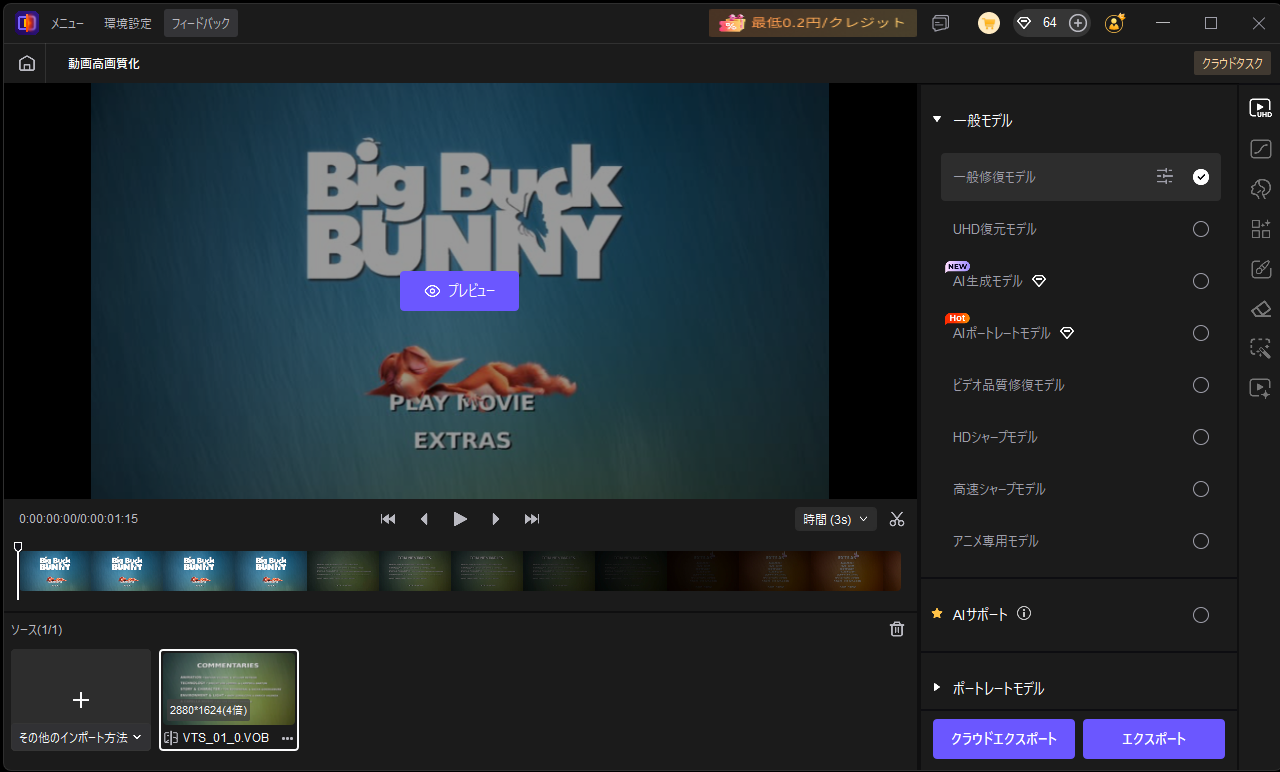Click the 最低0.2円/クレジット promo banner

coord(813,23)
